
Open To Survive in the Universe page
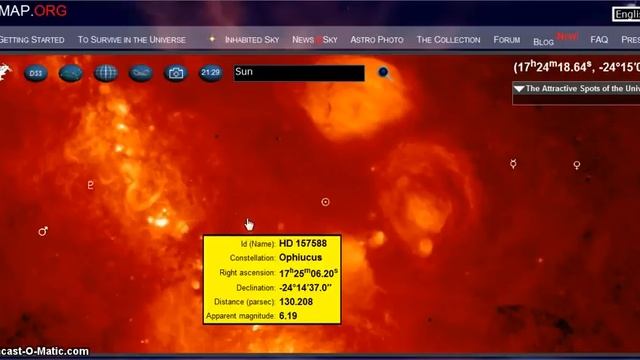[x=131, y=40]
